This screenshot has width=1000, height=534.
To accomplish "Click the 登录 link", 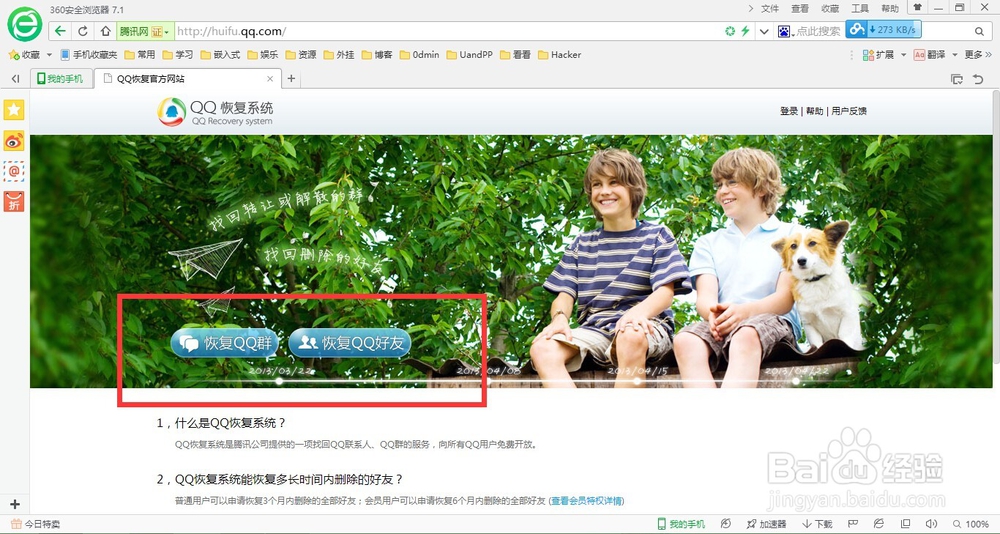I will pyautogui.click(x=789, y=111).
